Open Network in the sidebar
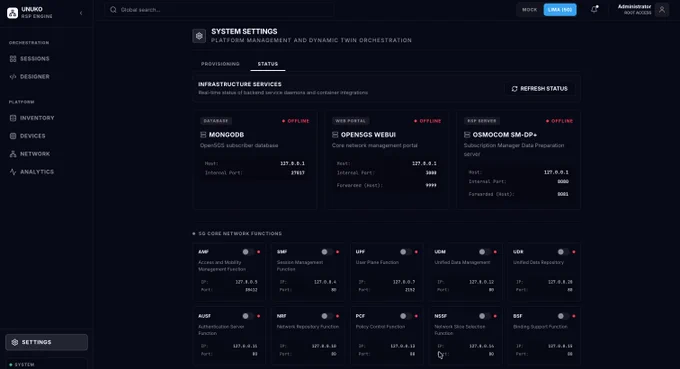The height and width of the screenshot is (369, 680). (46, 154)
